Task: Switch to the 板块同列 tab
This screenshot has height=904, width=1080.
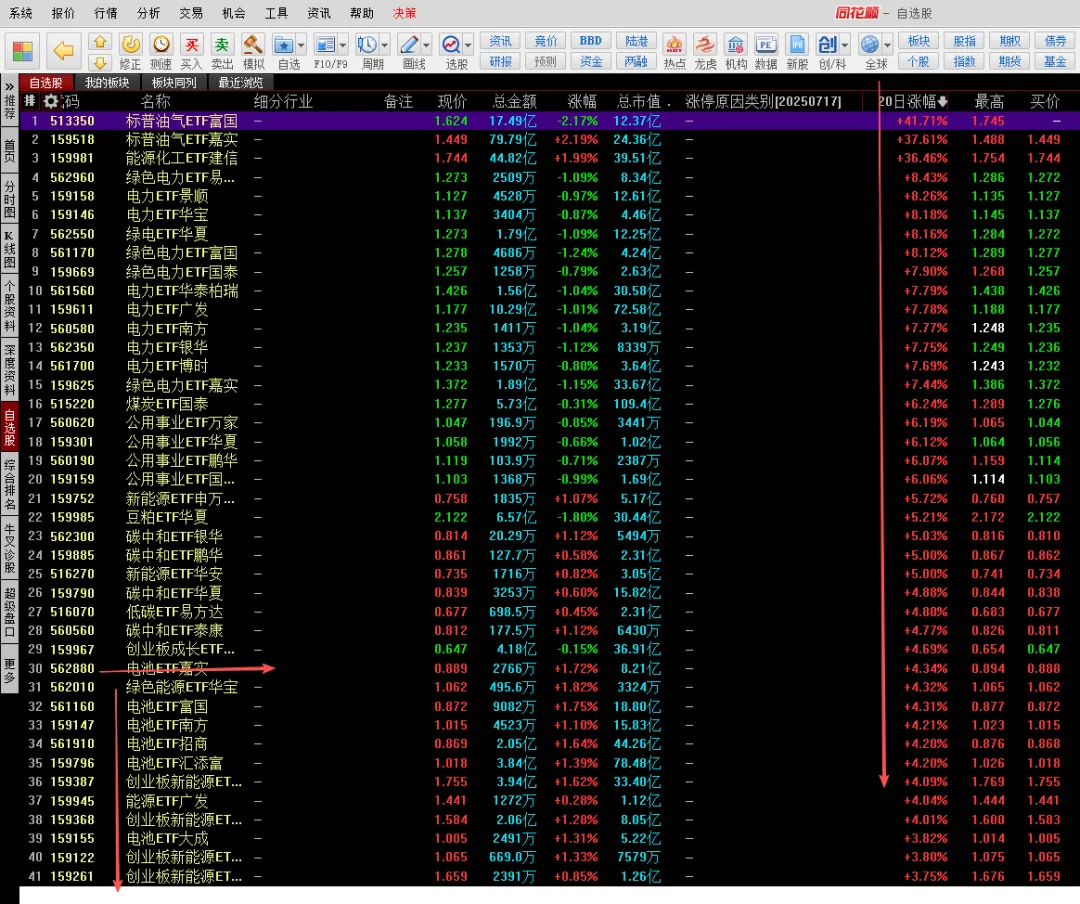Action: 174,83
